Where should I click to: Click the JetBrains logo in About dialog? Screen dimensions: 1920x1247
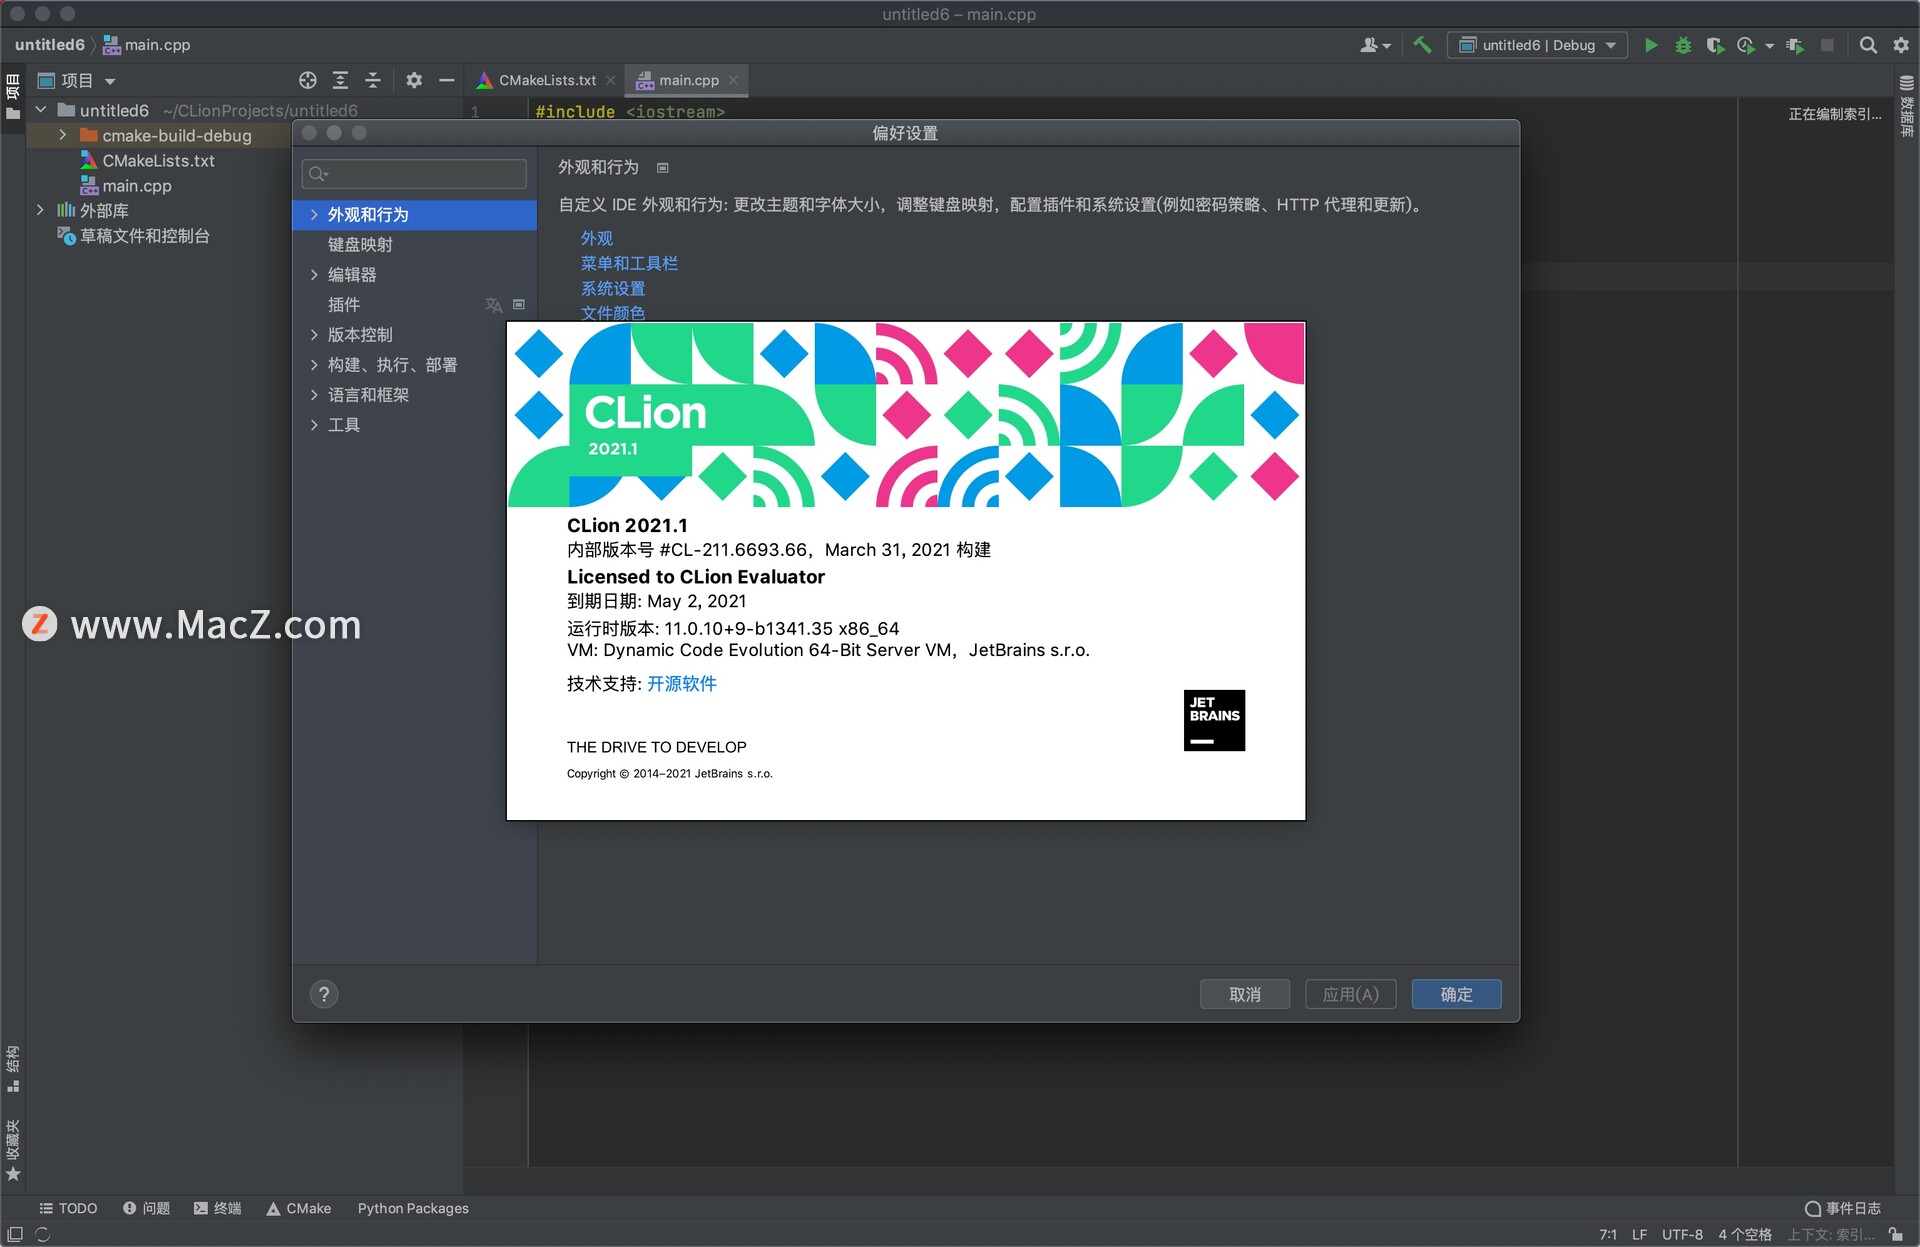[1214, 720]
